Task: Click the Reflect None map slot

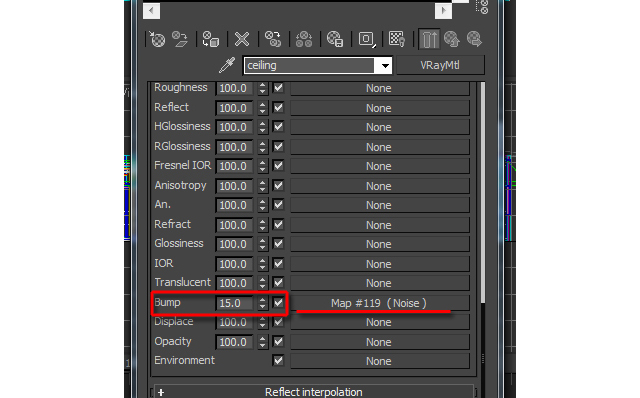Action: pyautogui.click(x=380, y=108)
